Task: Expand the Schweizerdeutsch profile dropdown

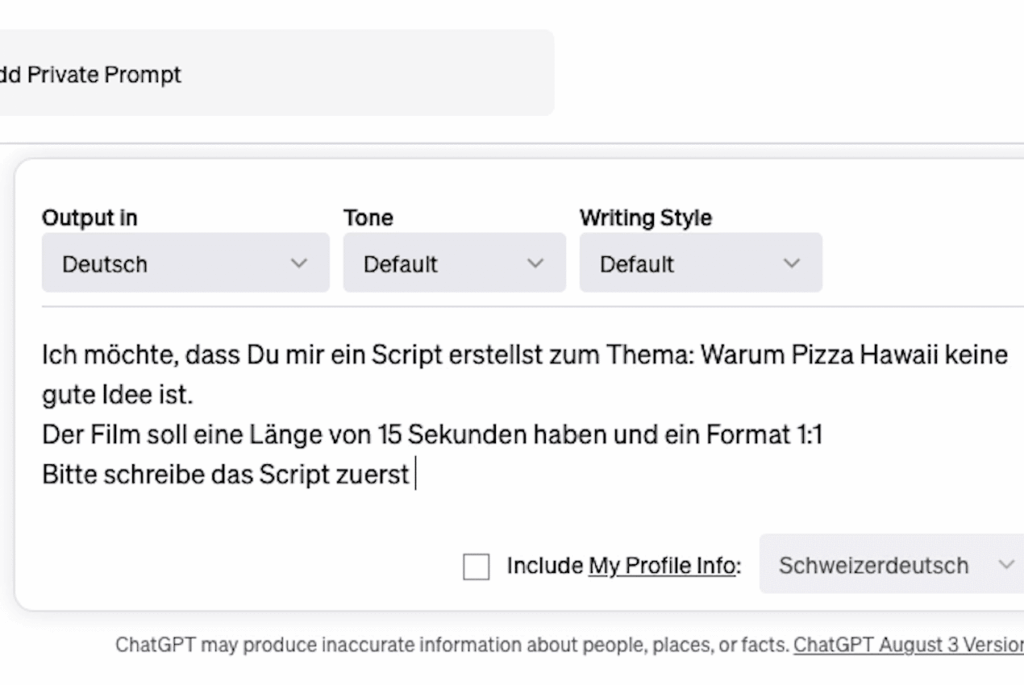Action: click(x=891, y=564)
